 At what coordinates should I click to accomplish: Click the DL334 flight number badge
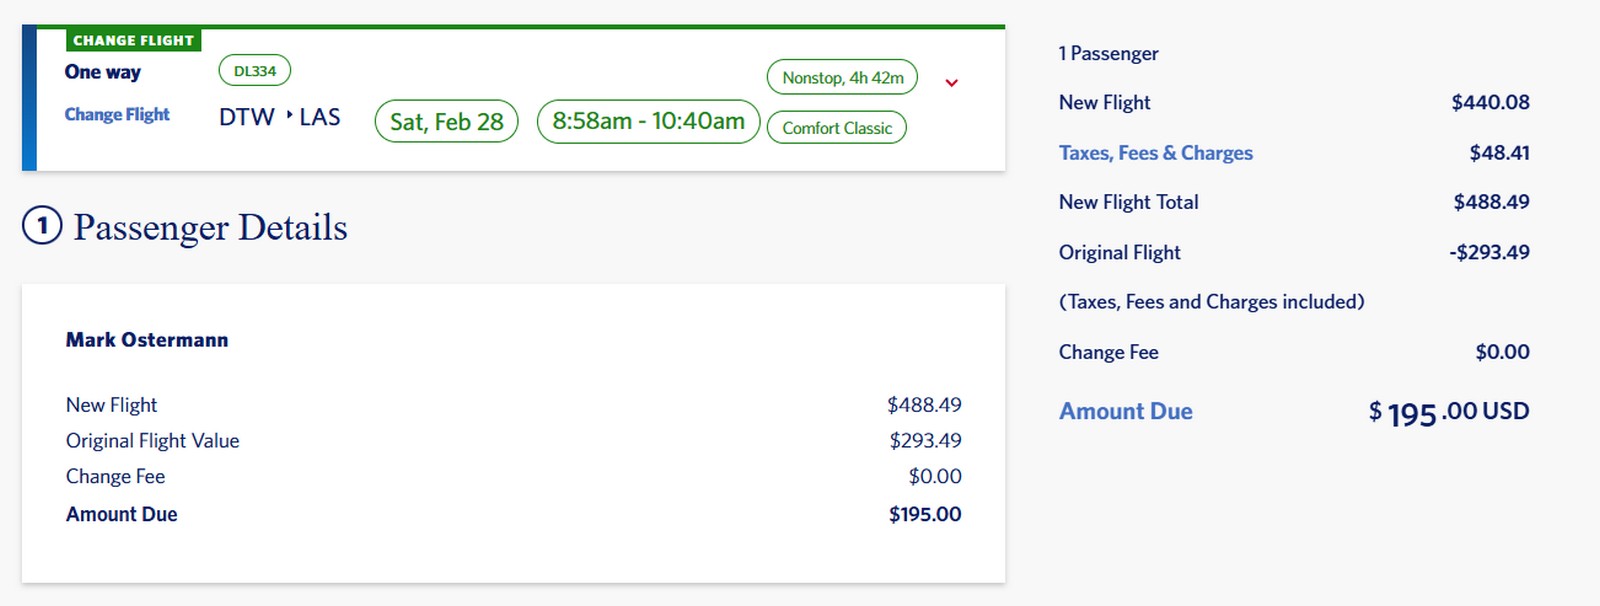click(253, 70)
